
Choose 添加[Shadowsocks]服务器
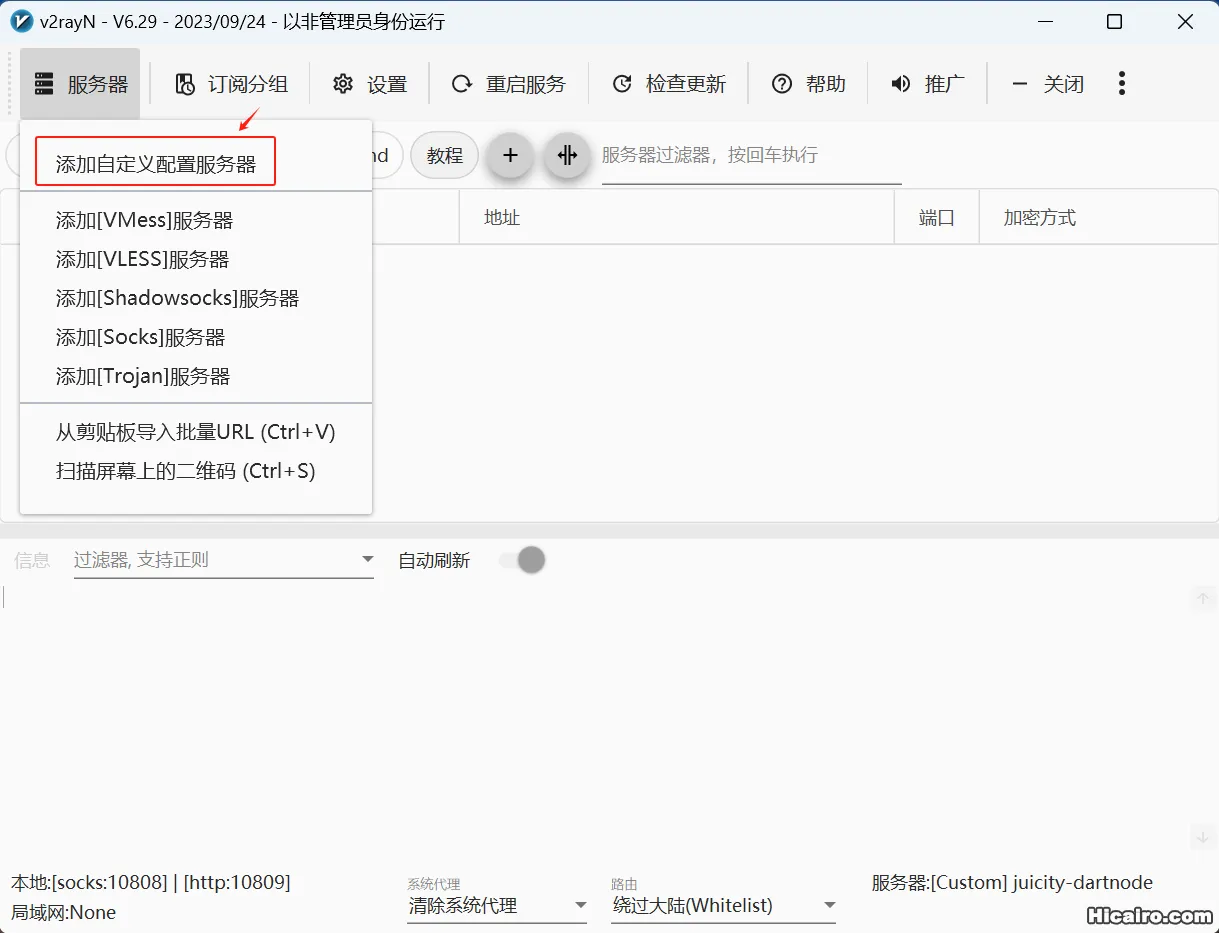click(196, 298)
